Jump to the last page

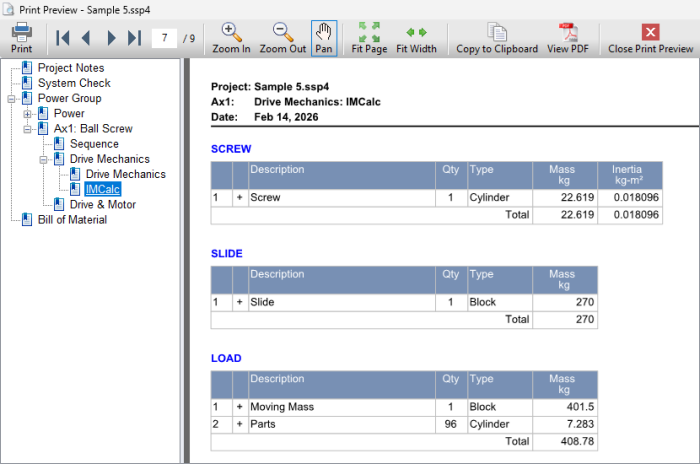coord(135,38)
